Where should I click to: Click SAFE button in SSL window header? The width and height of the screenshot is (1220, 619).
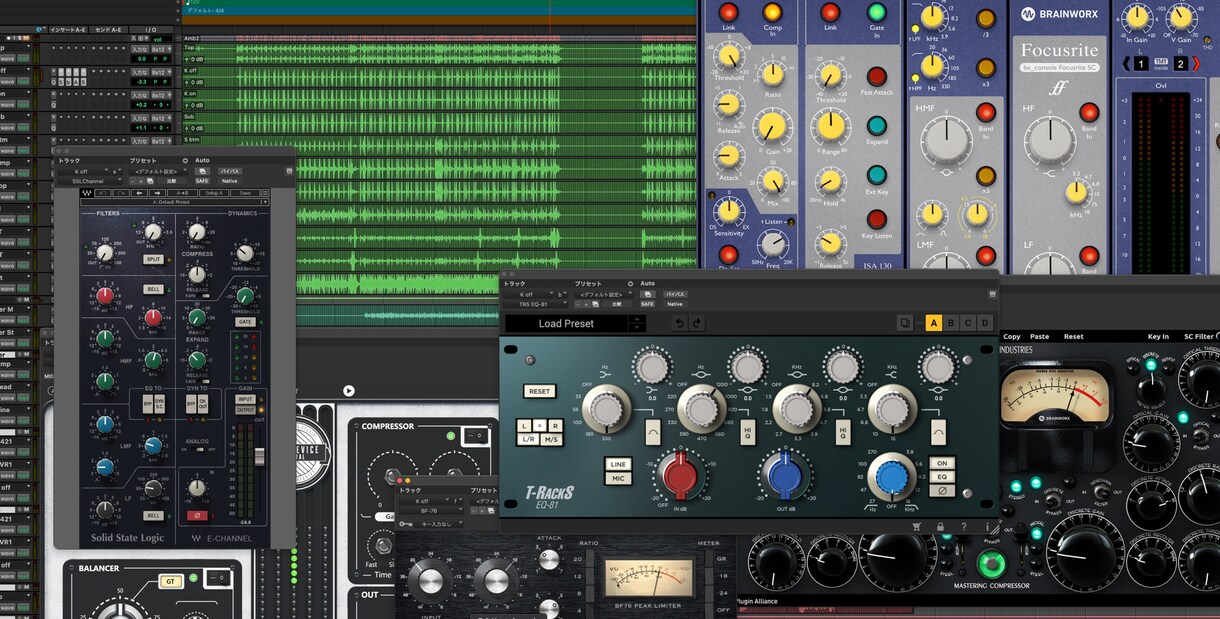coord(203,181)
